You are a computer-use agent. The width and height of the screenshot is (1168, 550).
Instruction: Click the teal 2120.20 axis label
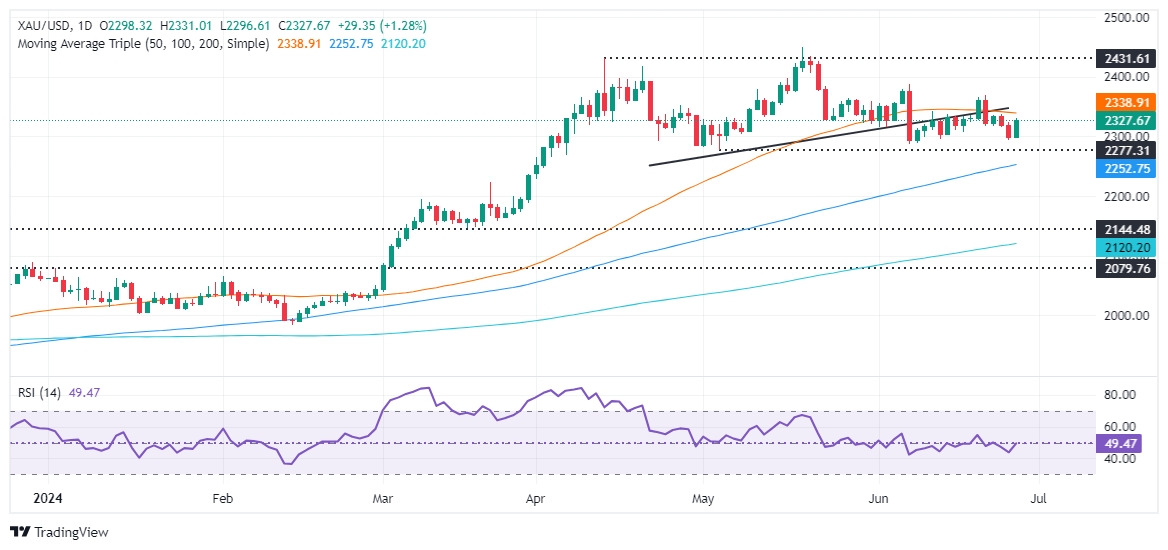pyautogui.click(x=1125, y=248)
